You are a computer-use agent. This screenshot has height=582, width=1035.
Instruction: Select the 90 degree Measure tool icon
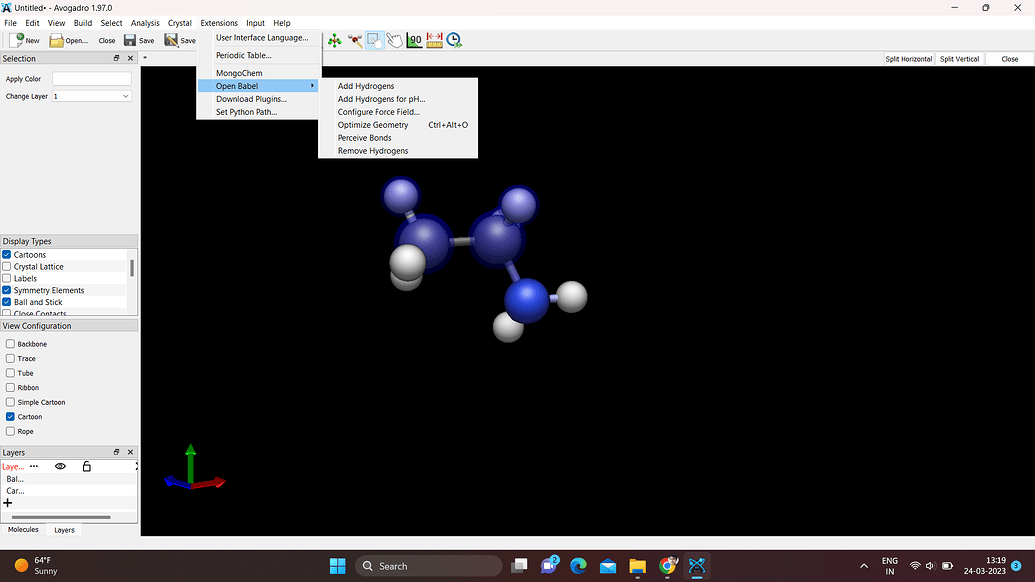tap(415, 40)
